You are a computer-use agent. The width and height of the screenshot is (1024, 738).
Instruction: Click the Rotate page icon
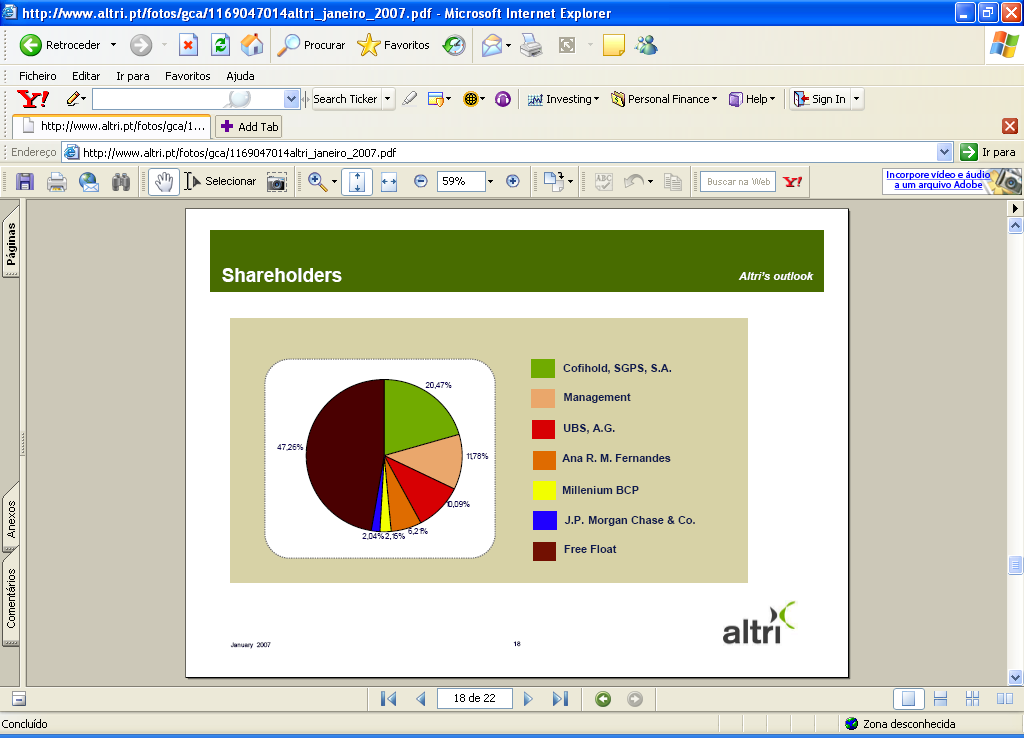point(554,182)
